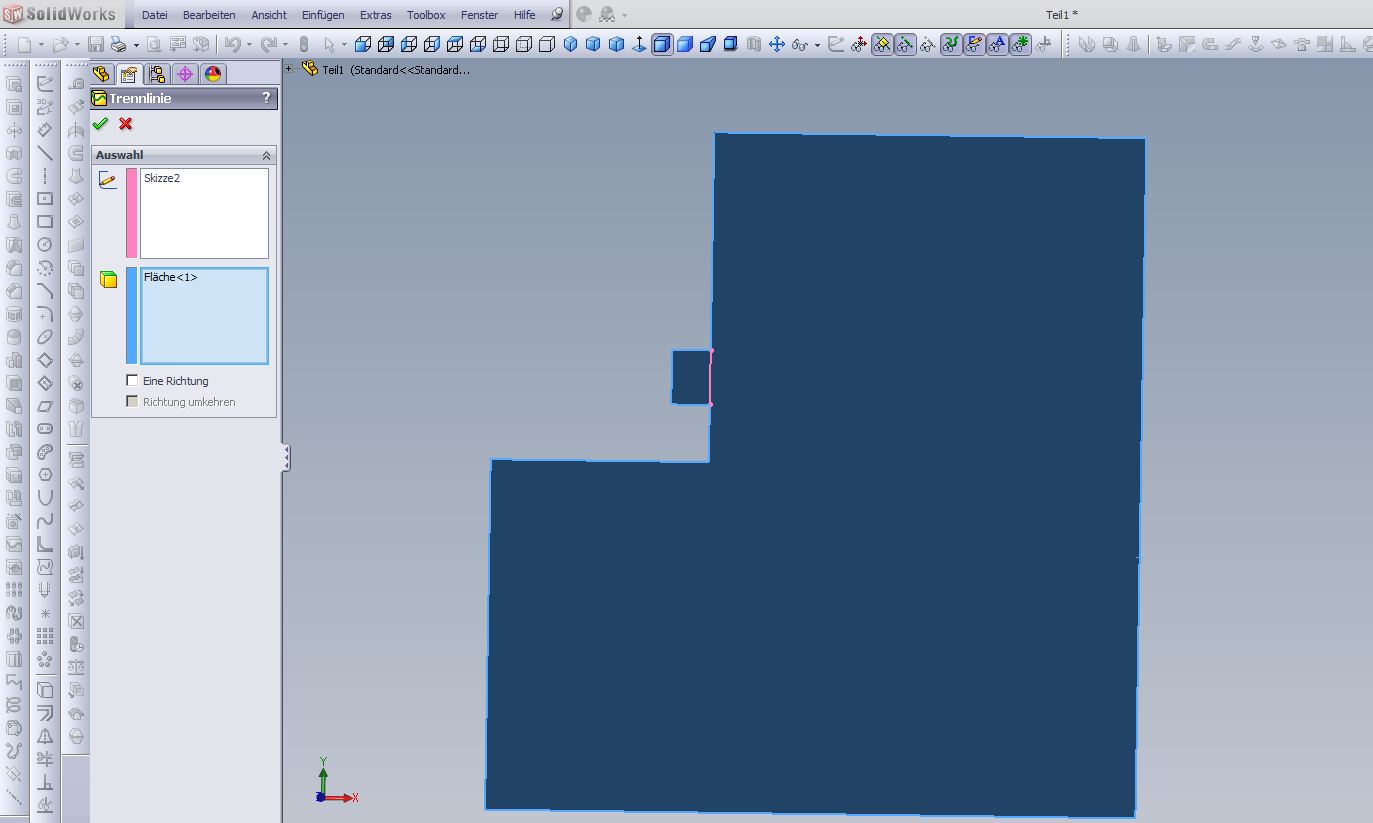
Task: Open Trennlinie help question mark
Action: coord(266,98)
